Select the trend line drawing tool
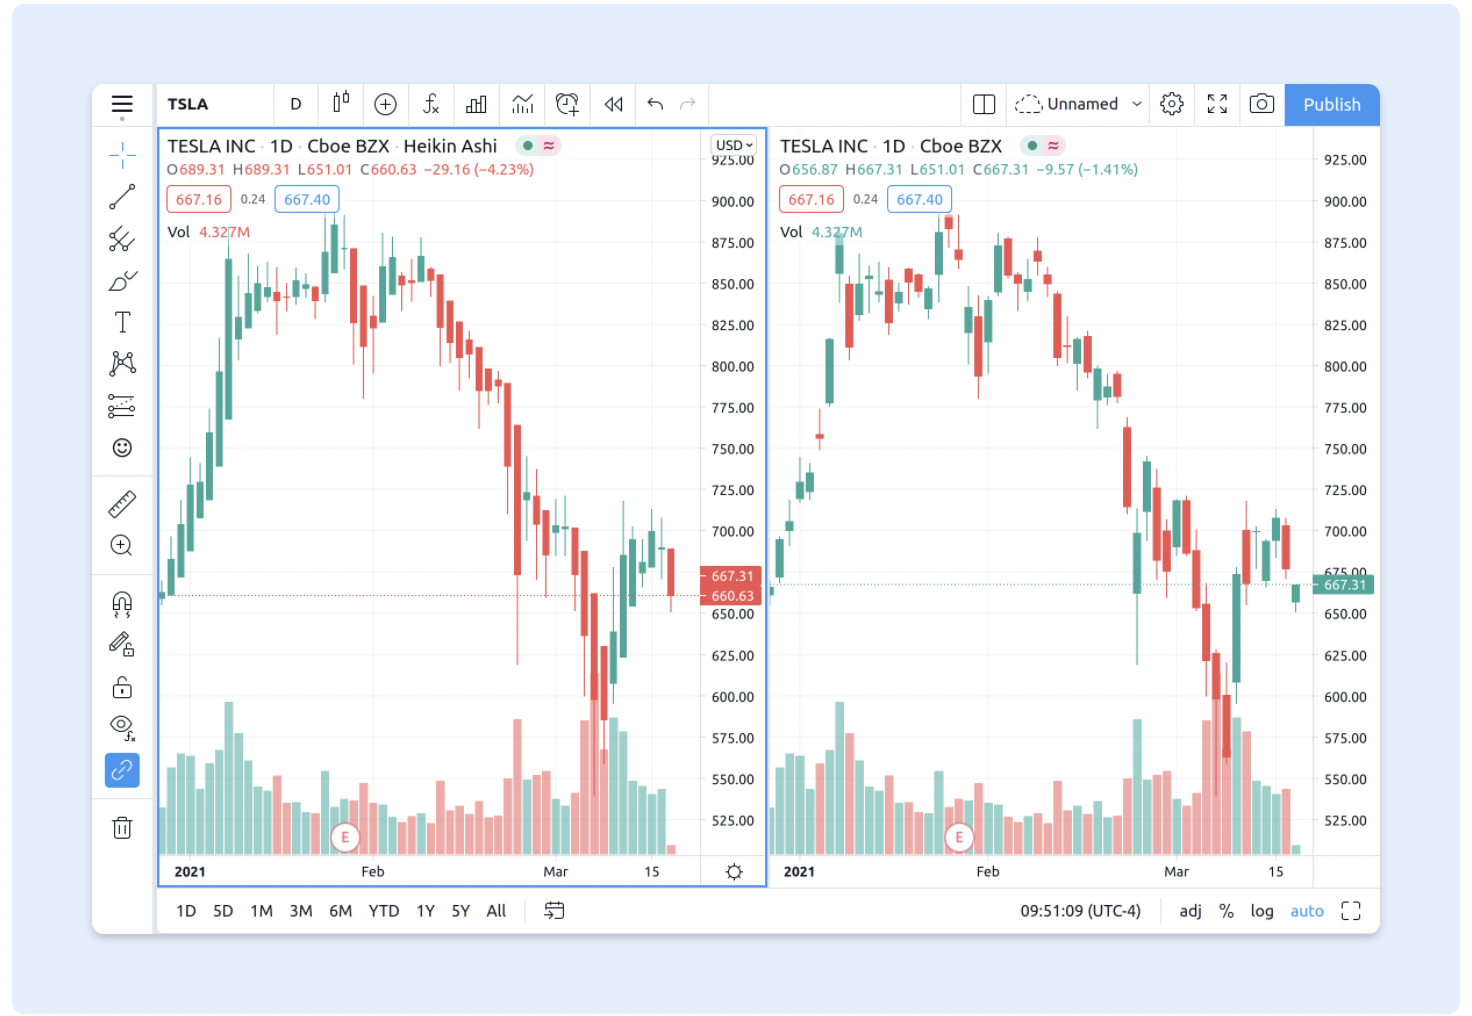 coord(122,197)
